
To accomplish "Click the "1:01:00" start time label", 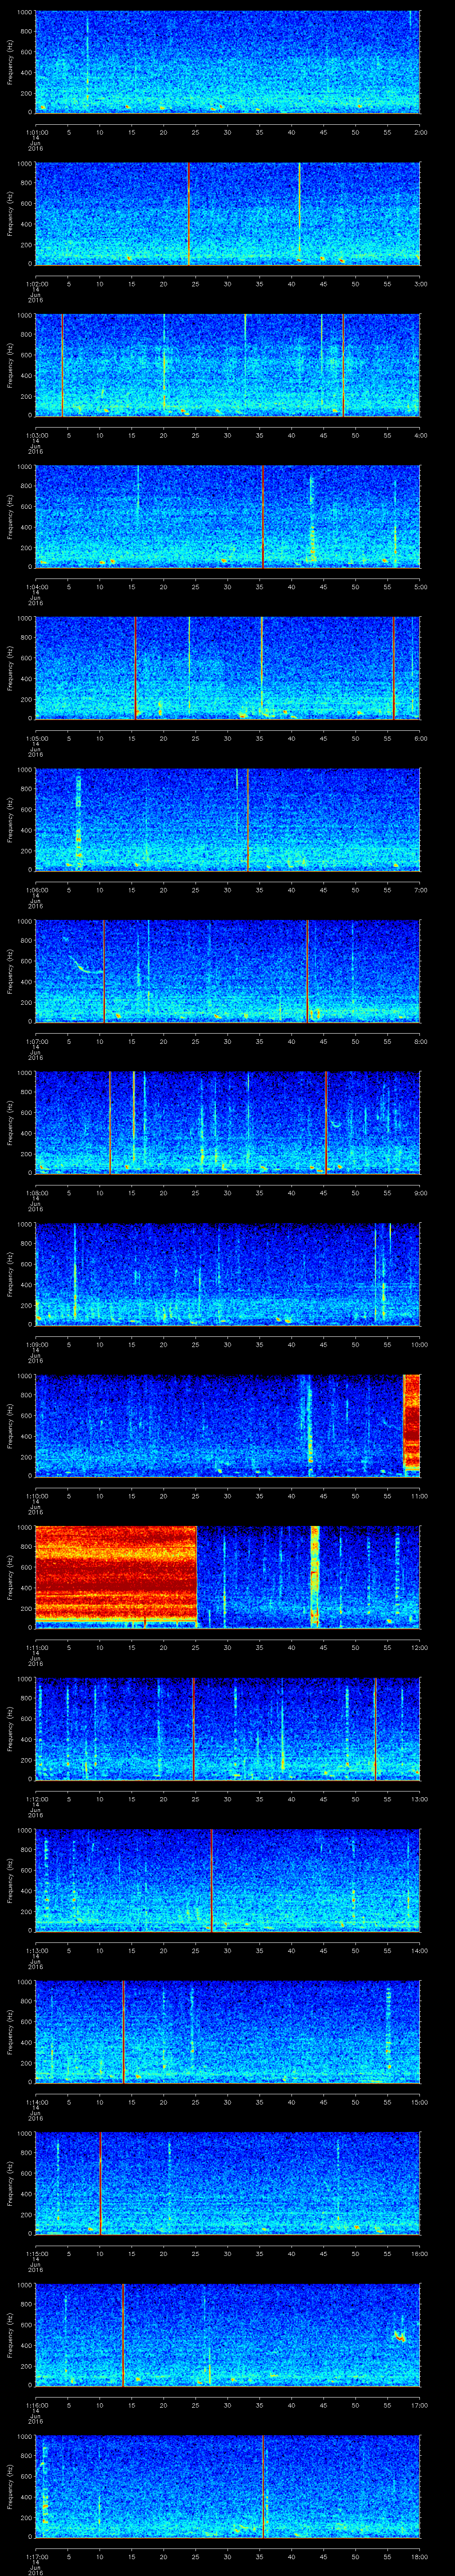I will coord(36,132).
